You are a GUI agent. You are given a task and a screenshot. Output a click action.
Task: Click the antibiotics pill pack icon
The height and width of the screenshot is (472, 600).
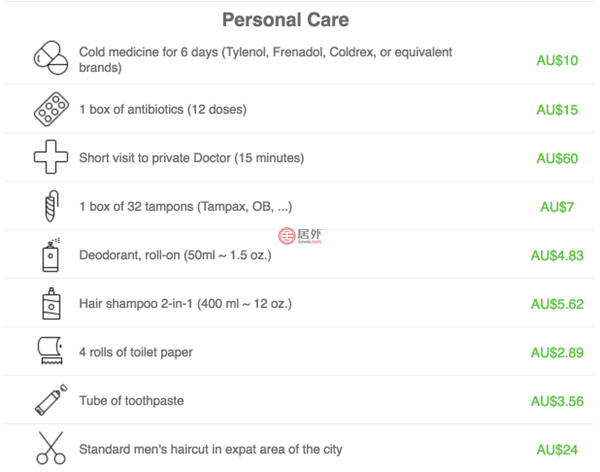50,109
